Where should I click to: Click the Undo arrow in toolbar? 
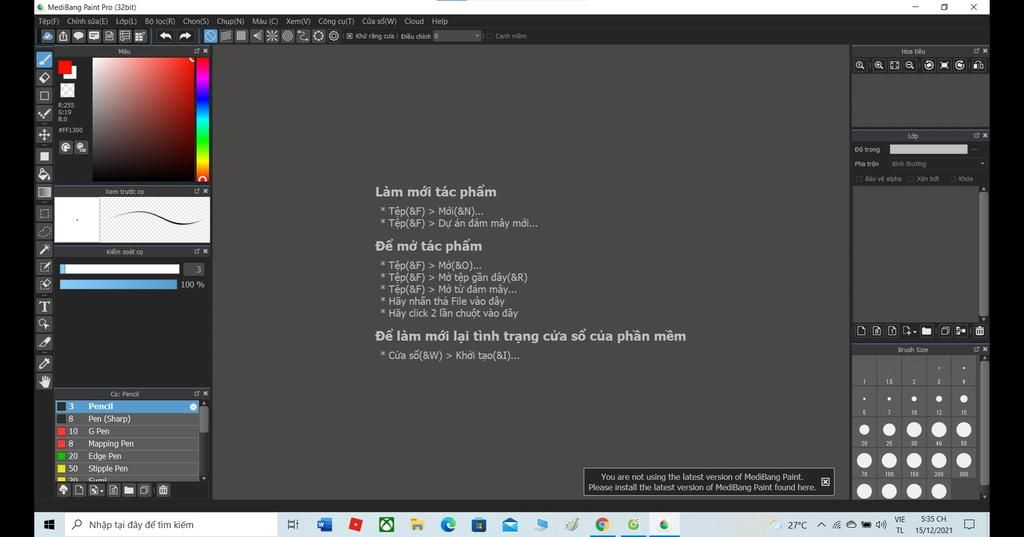(166, 36)
